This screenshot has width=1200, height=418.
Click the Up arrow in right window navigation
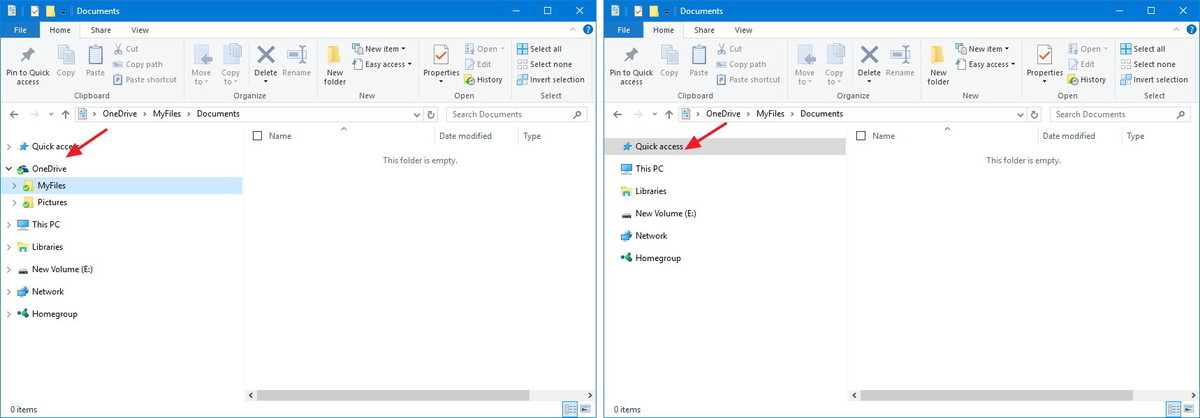pyautogui.click(x=669, y=114)
